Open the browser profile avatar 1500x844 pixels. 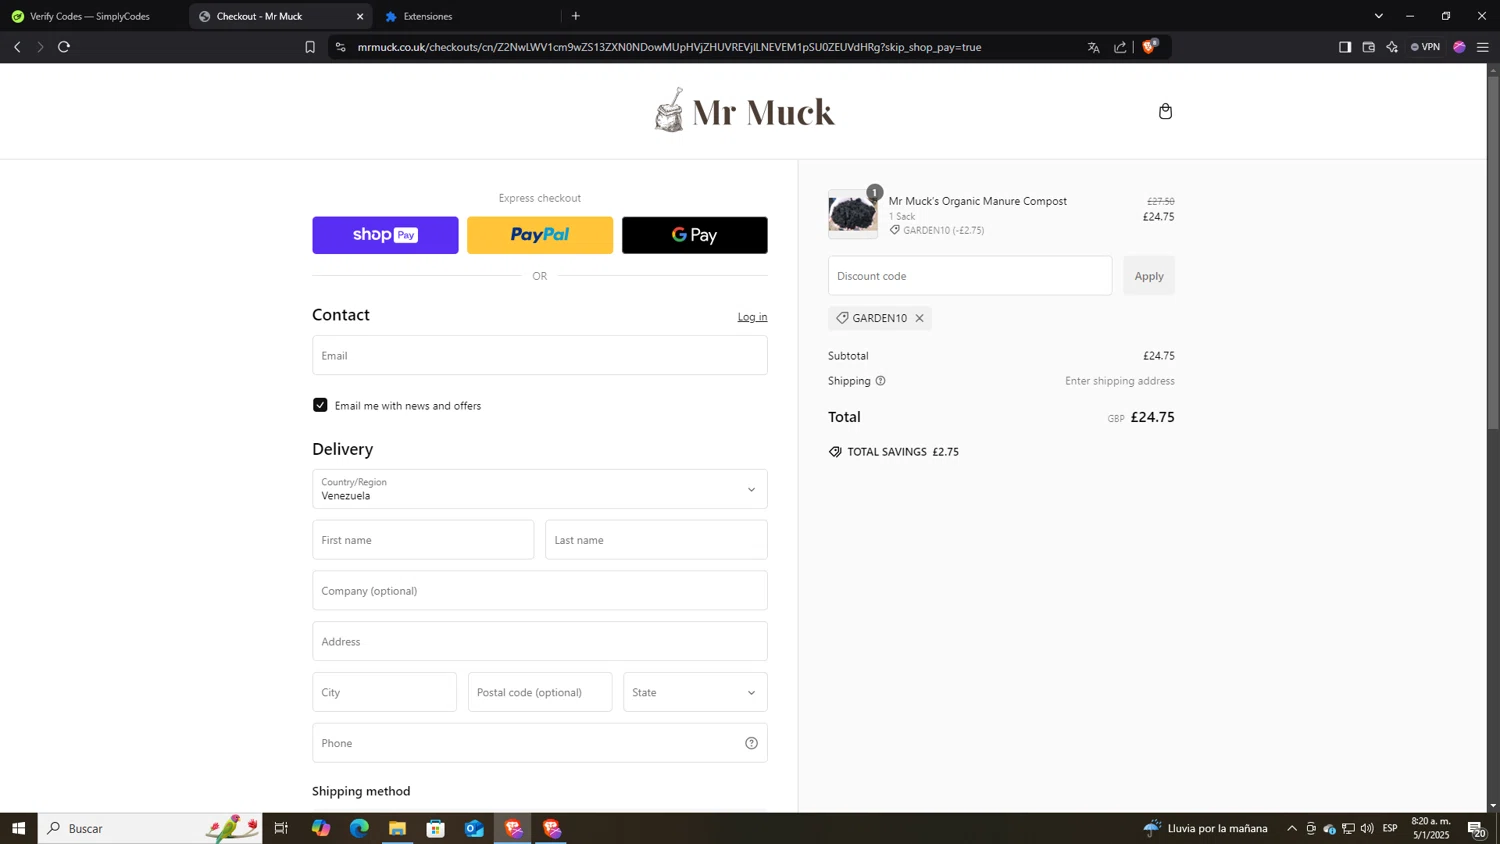tap(1459, 47)
